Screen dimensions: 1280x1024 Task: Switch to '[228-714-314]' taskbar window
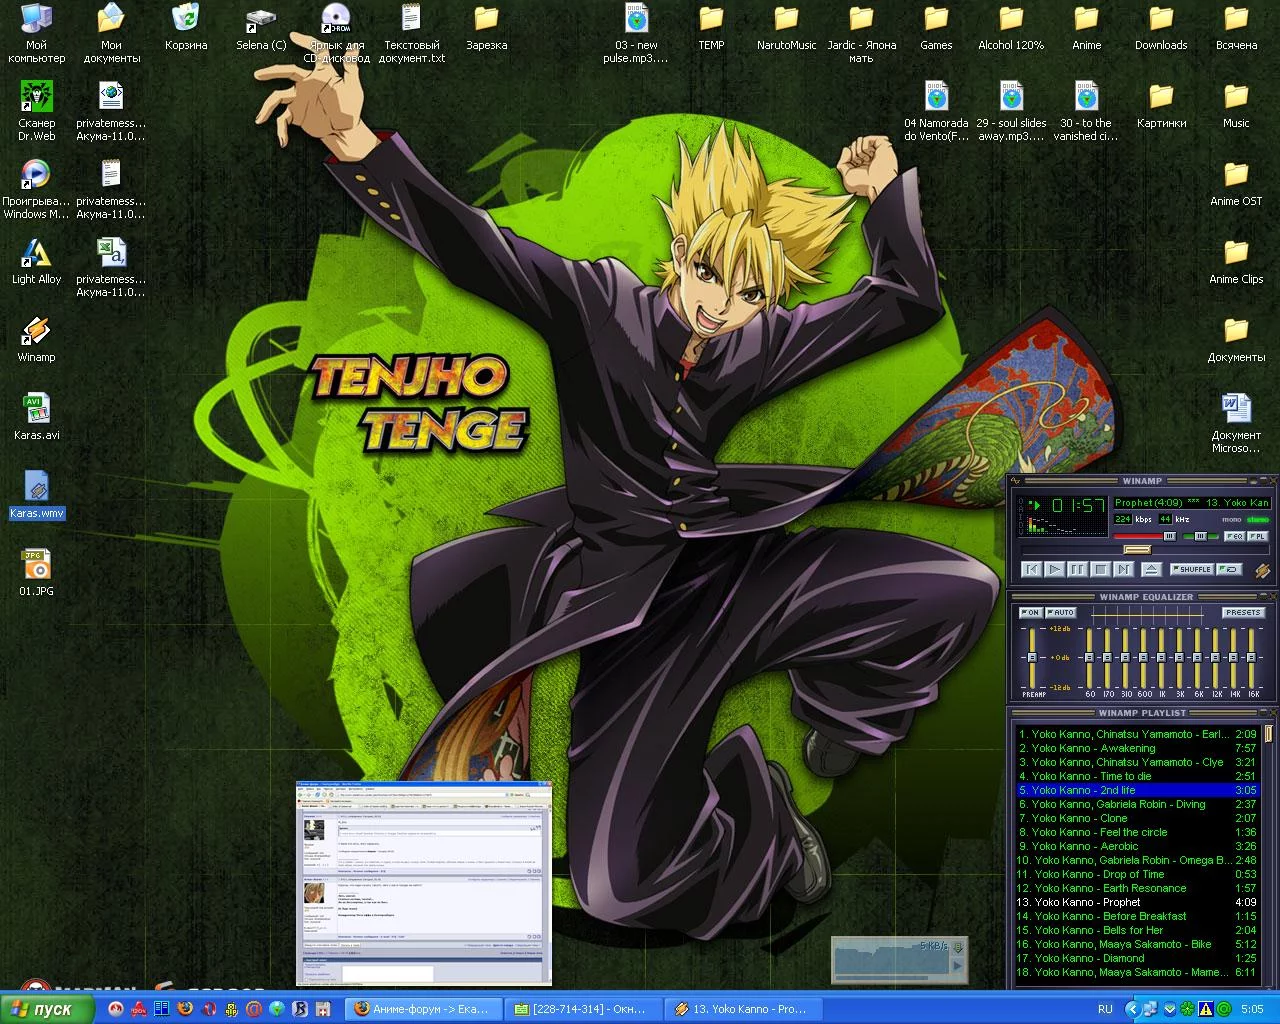tap(581, 1009)
